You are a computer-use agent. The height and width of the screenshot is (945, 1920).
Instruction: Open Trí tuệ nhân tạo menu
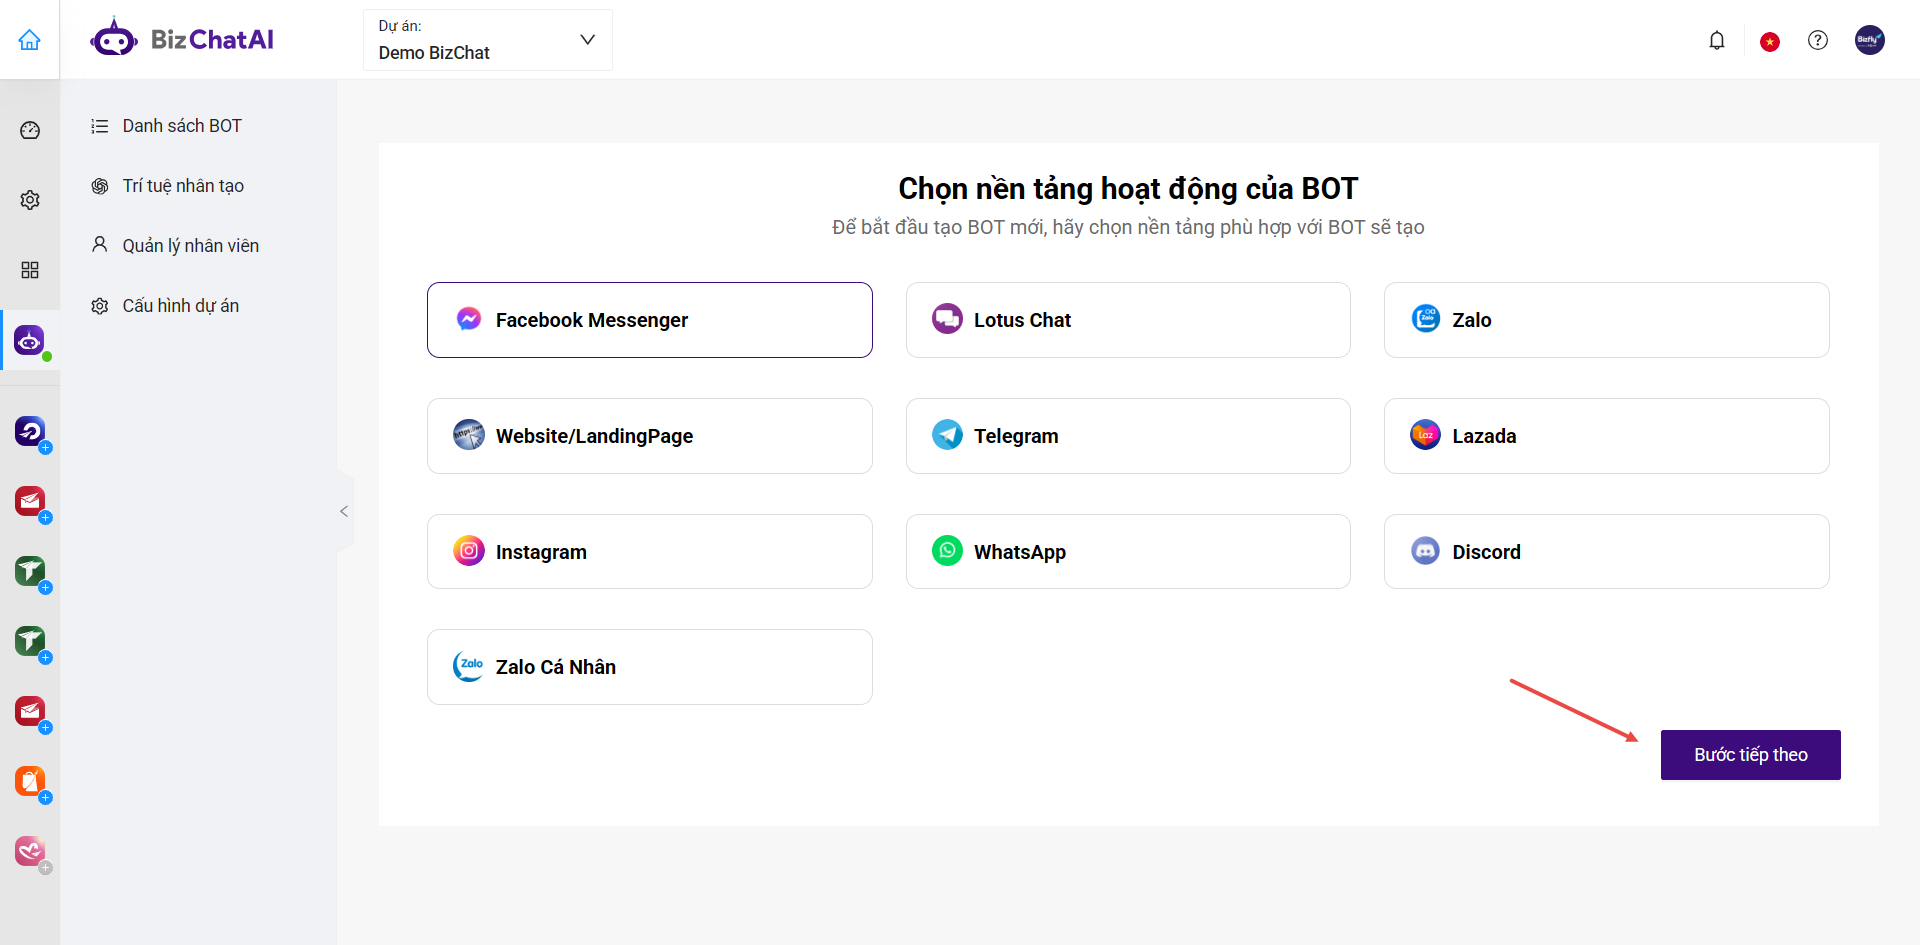click(x=183, y=186)
